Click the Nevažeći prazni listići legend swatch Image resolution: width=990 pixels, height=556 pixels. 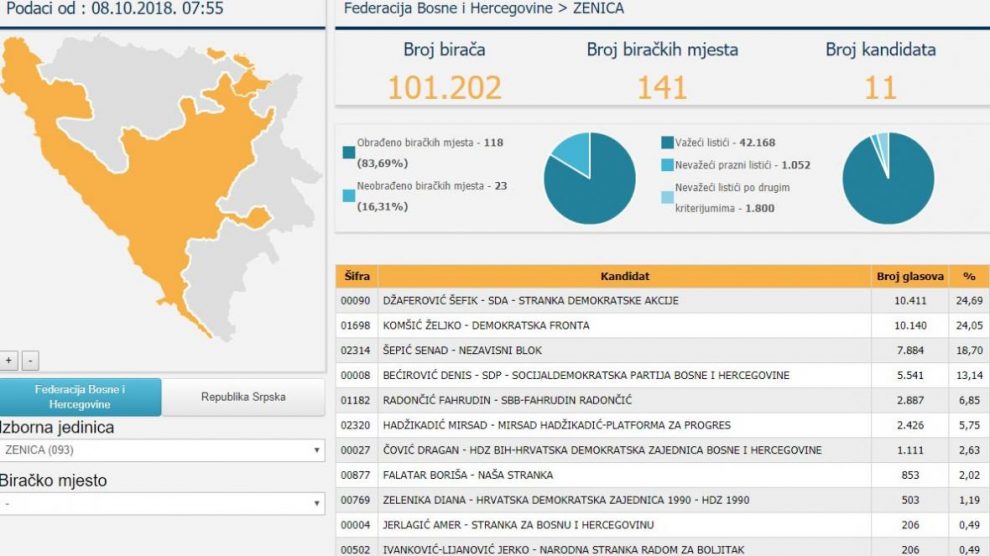pos(667,165)
